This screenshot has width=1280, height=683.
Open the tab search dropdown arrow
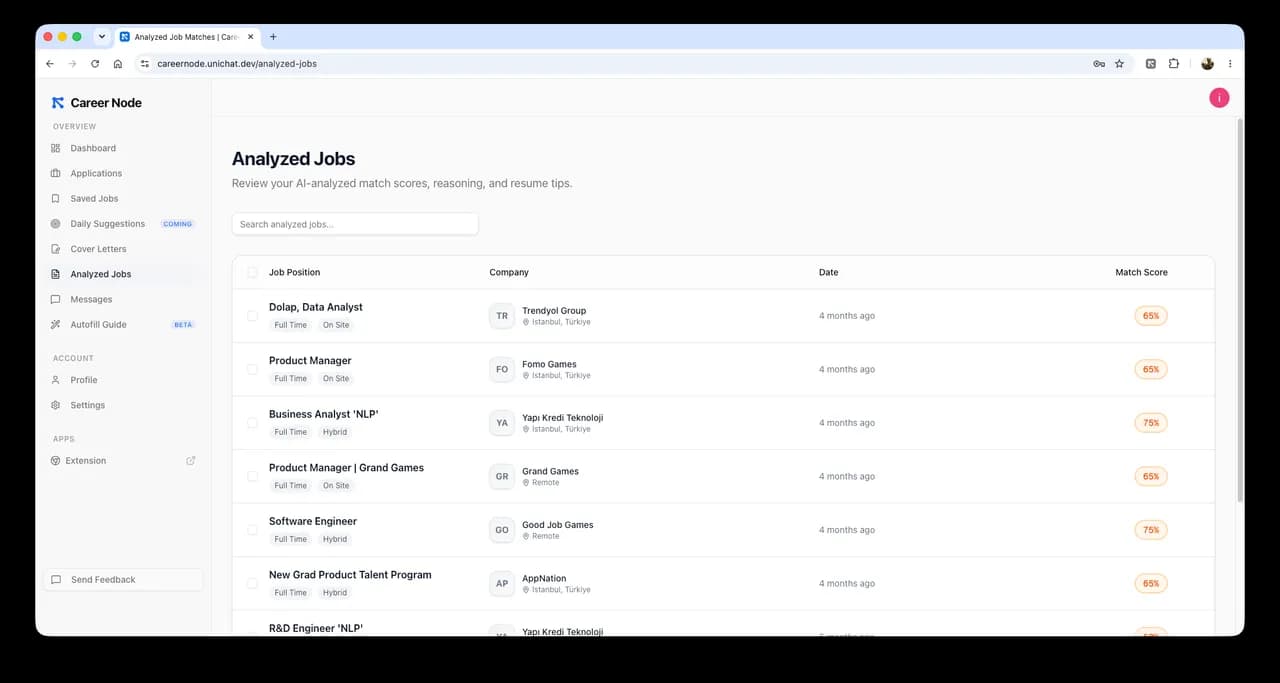coord(102,37)
